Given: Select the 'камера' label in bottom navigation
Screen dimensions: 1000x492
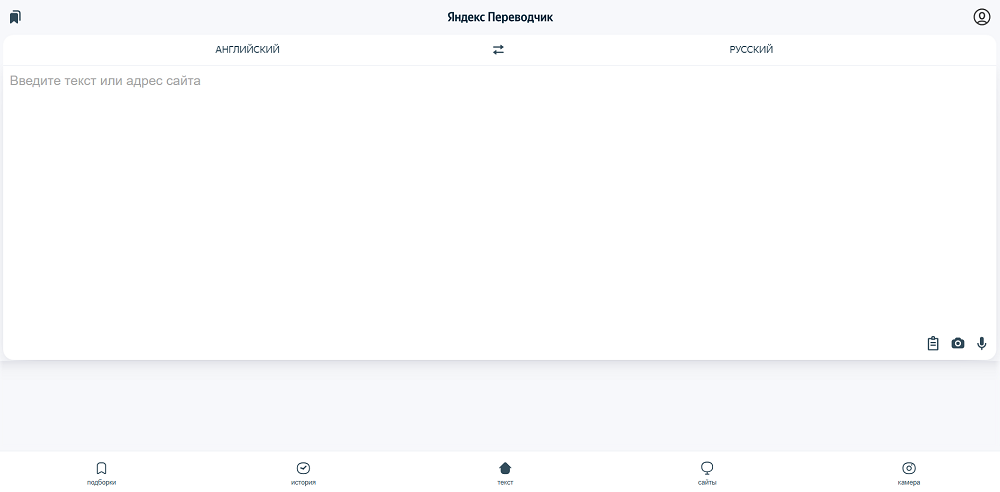Looking at the screenshot, I should (x=909, y=482).
